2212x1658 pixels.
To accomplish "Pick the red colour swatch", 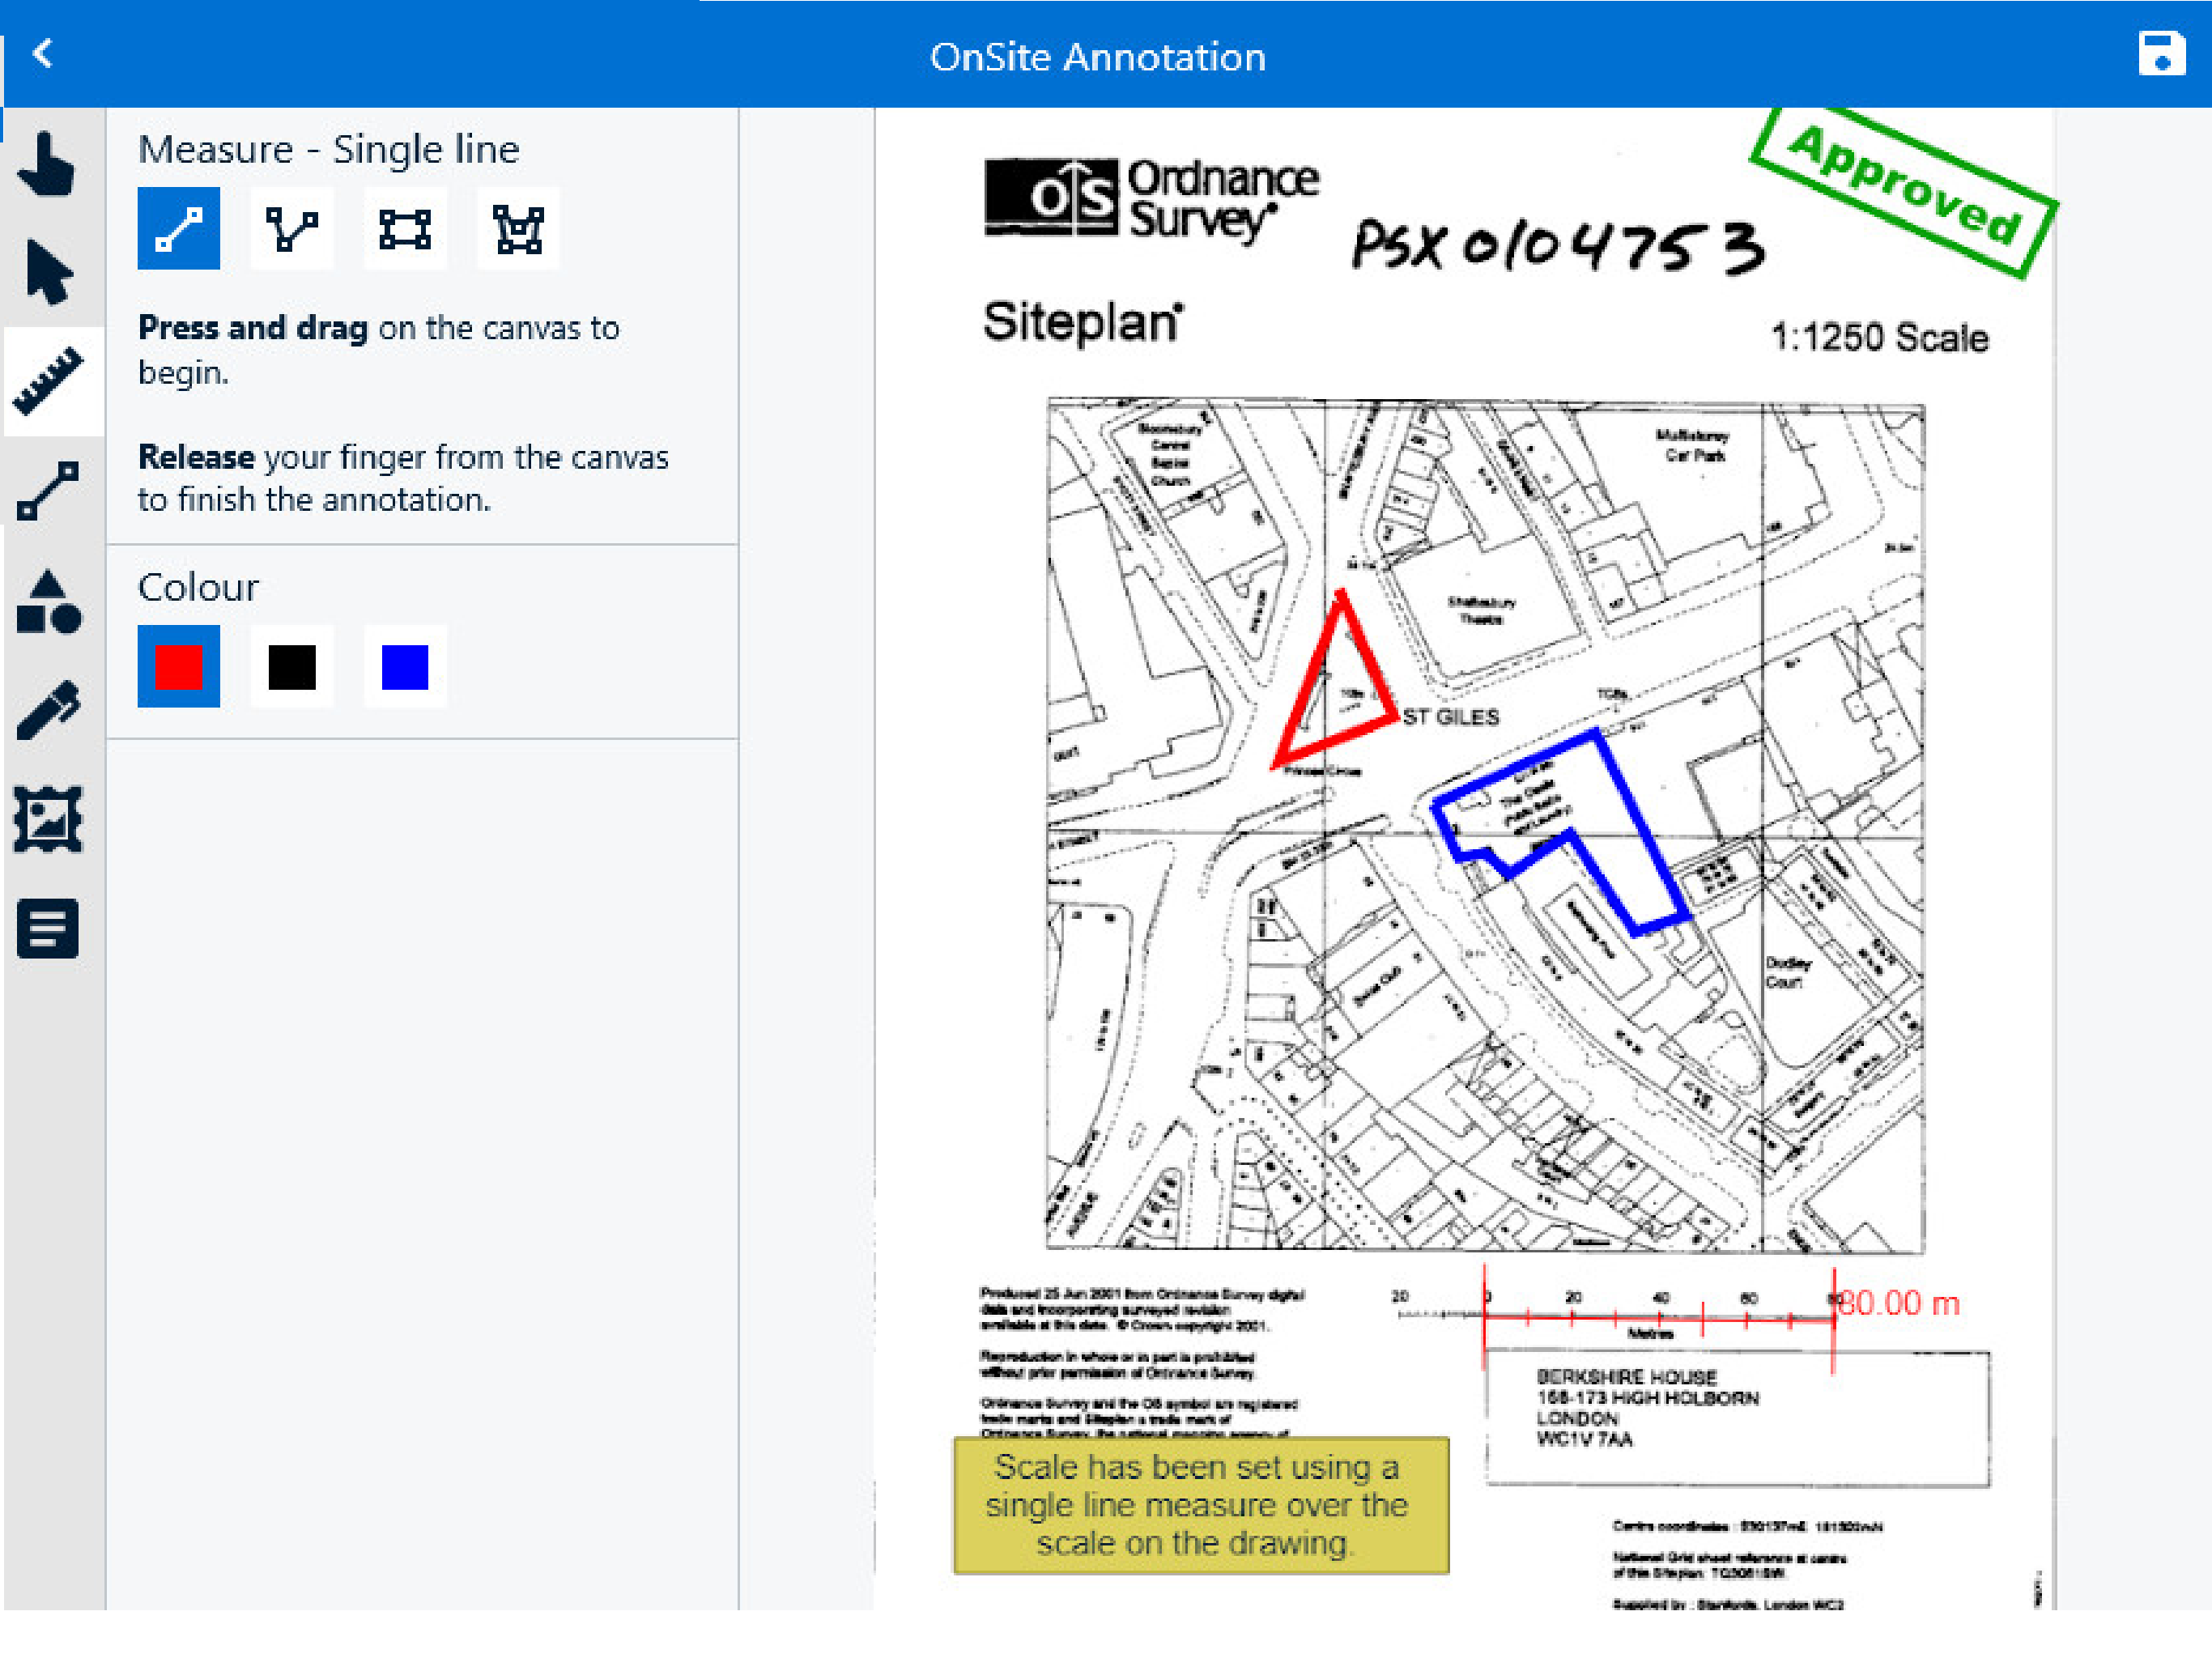I will pos(179,666).
